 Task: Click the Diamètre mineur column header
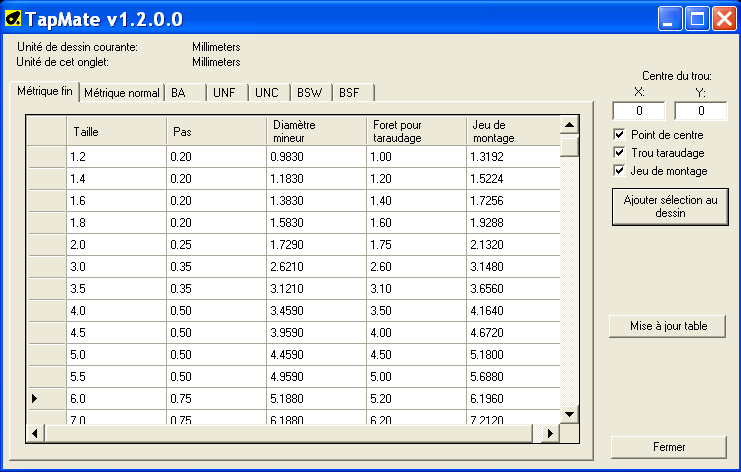point(316,131)
